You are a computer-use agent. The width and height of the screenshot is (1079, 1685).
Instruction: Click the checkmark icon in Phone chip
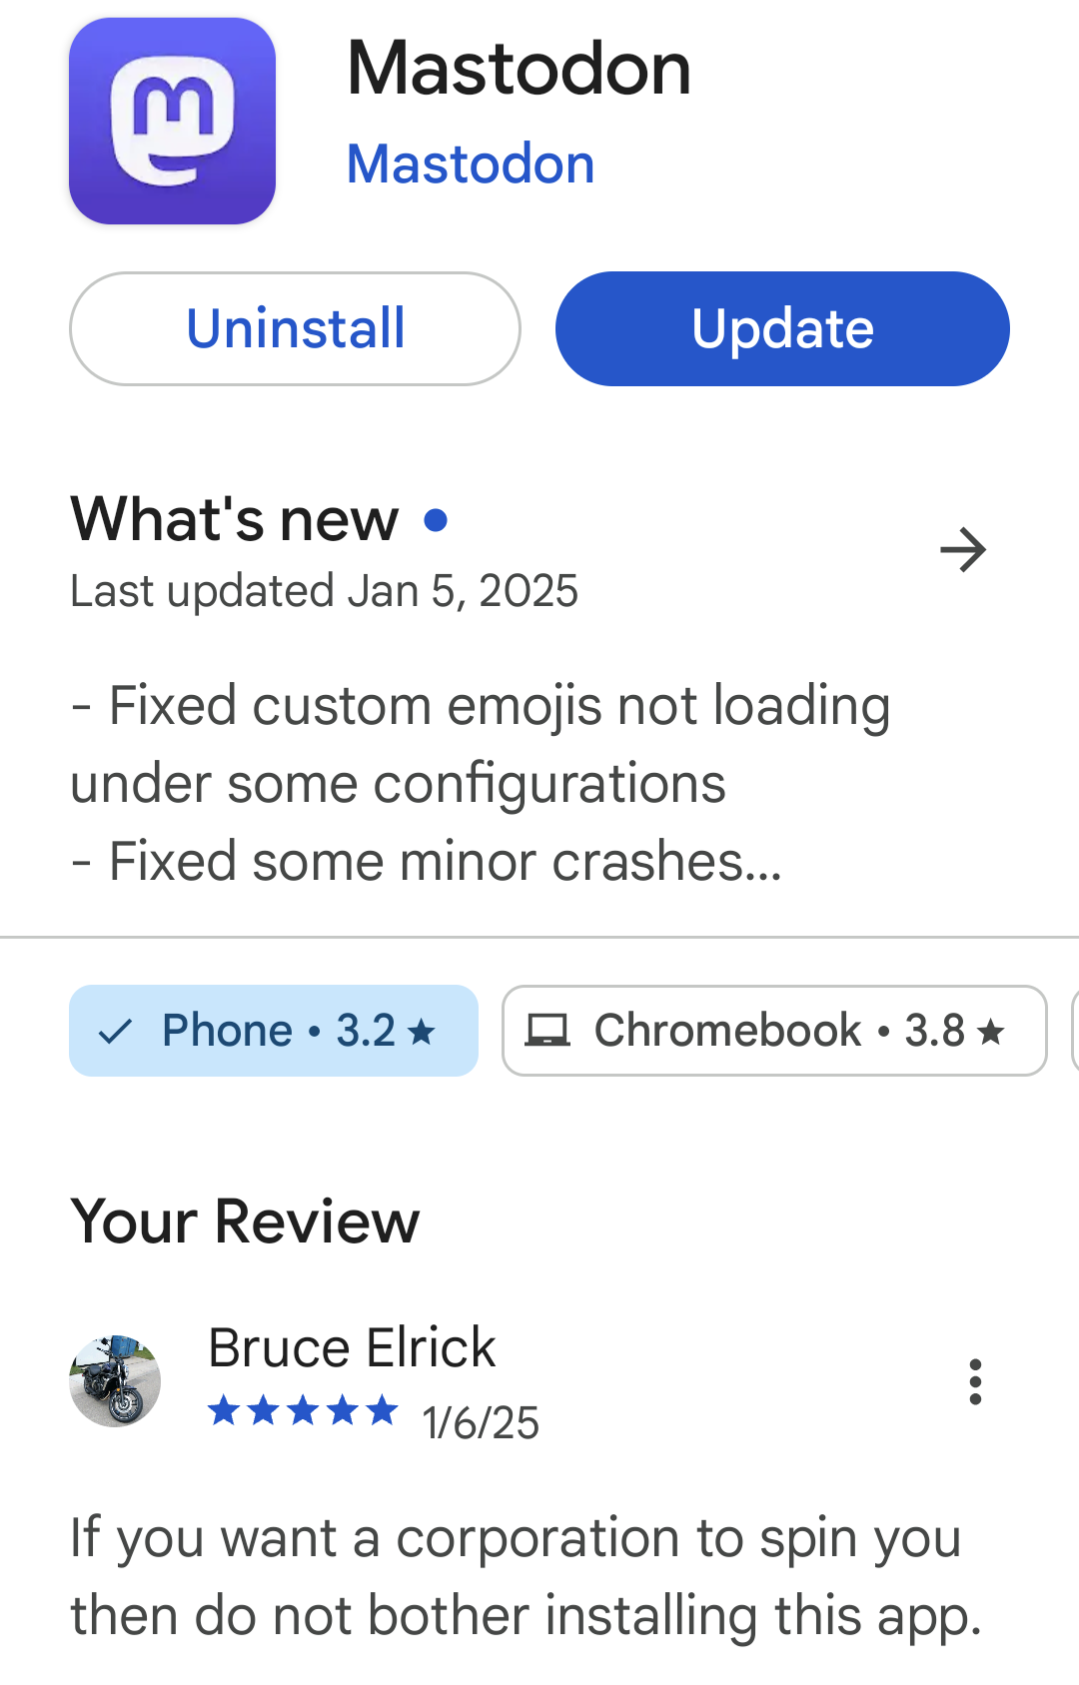coord(116,1031)
